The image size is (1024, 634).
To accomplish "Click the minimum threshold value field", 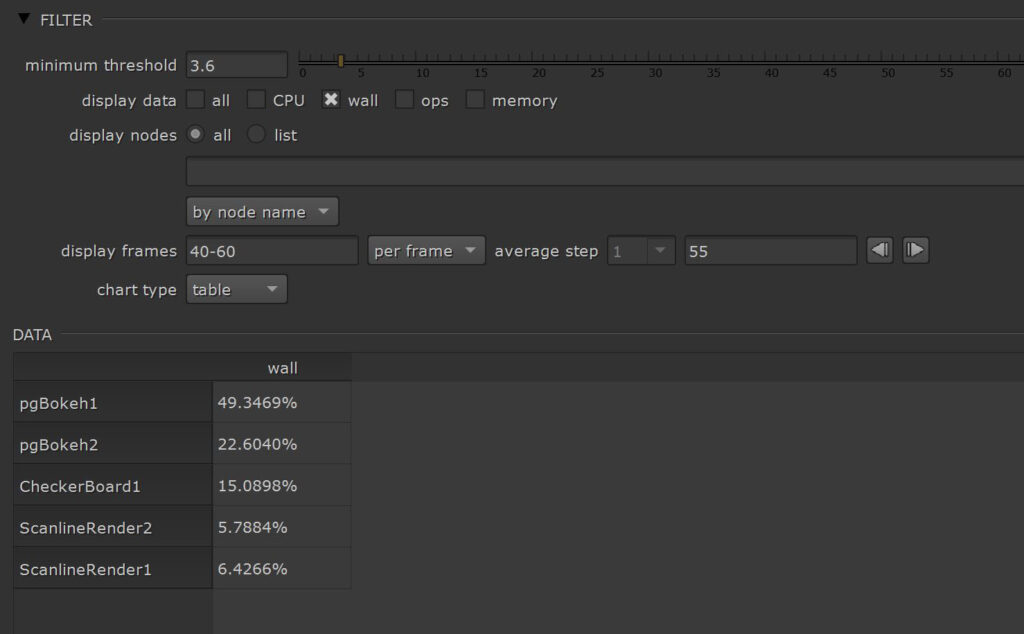I will (x=236, y=65).
